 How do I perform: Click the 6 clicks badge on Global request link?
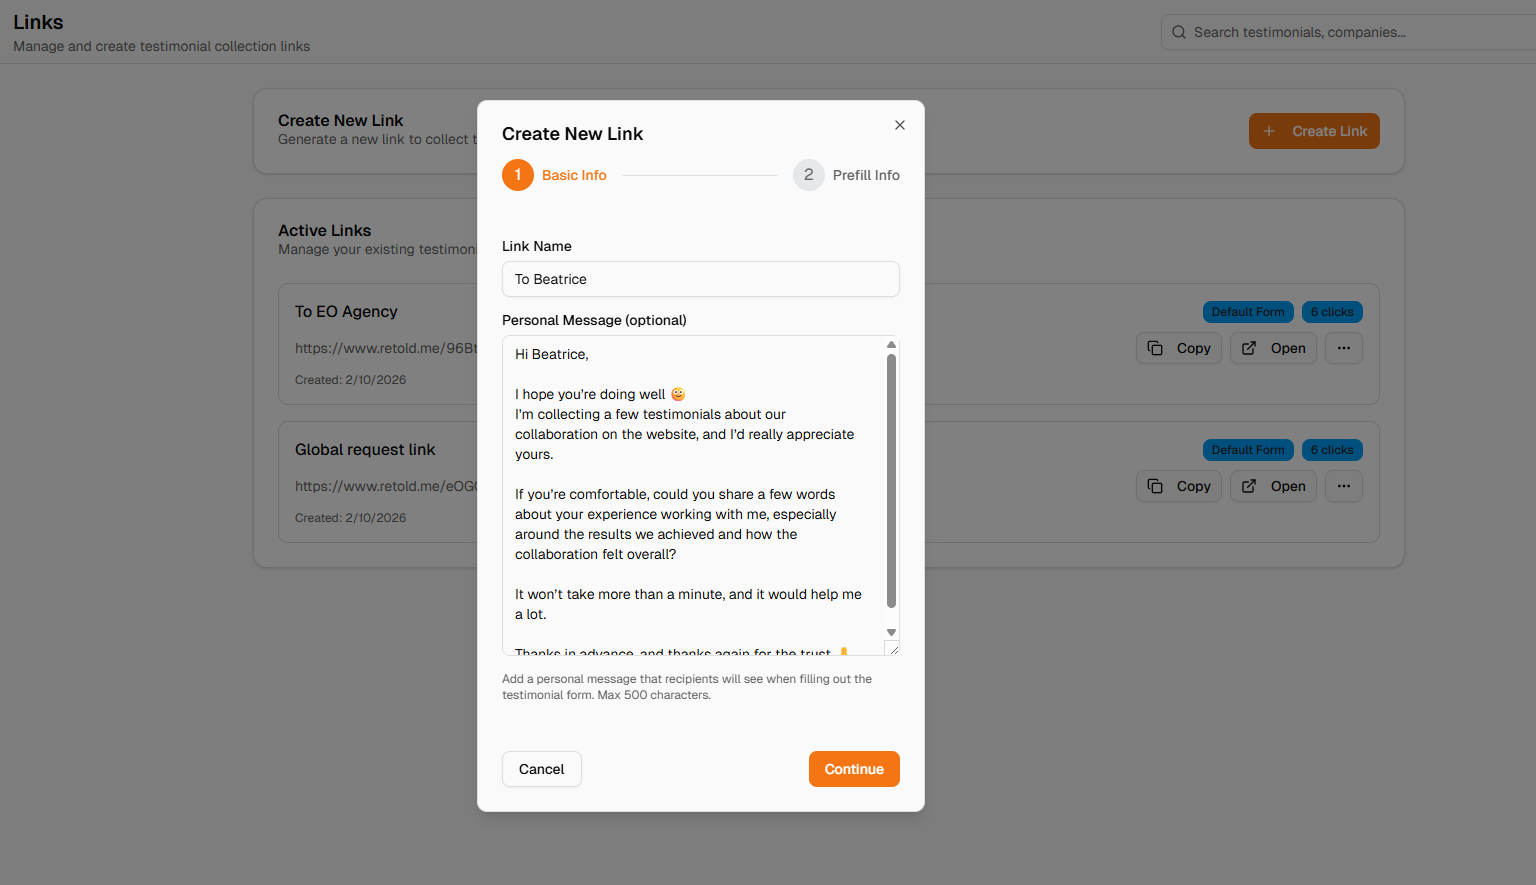(1332, 449)
